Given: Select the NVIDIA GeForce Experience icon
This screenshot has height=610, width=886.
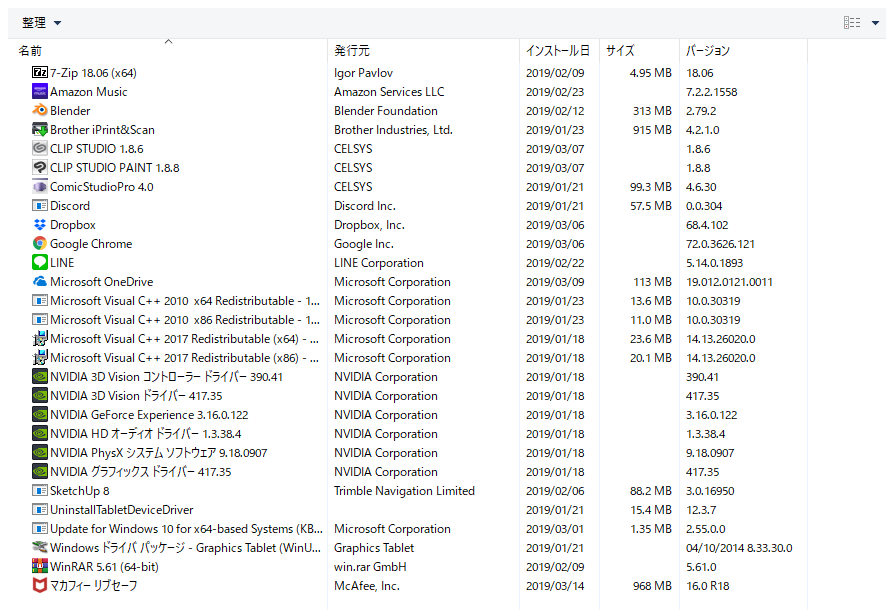Looking at the screenshot, I should click(40, 415).
